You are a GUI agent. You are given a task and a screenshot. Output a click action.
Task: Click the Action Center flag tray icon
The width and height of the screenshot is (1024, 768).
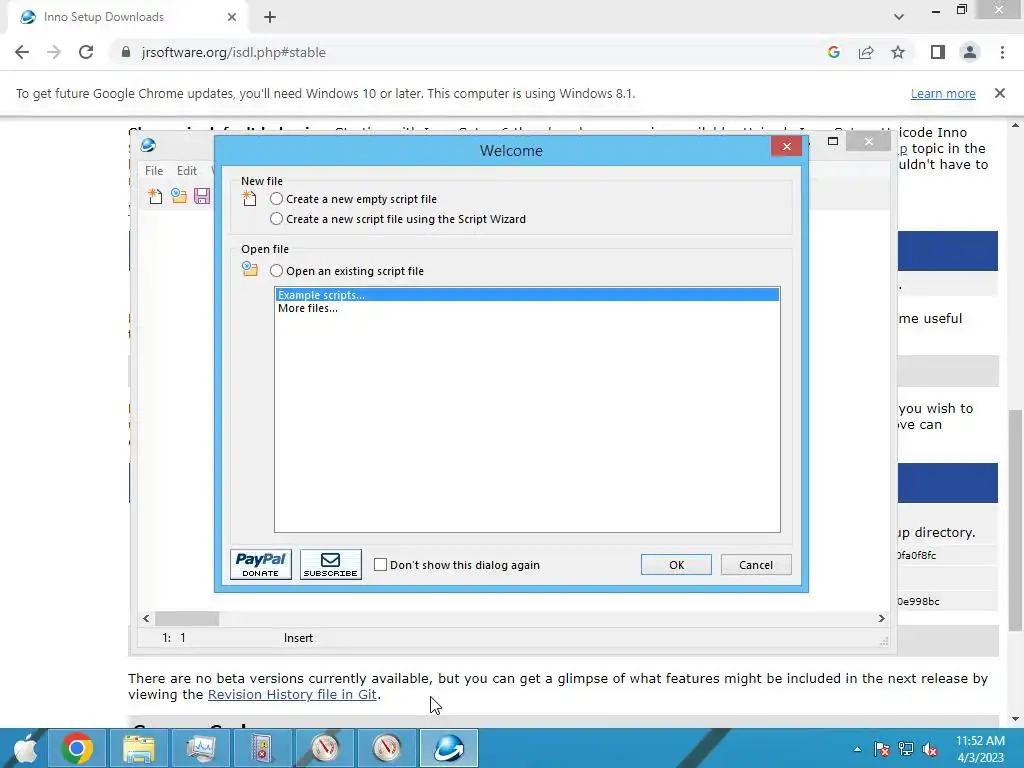point(882,749)
